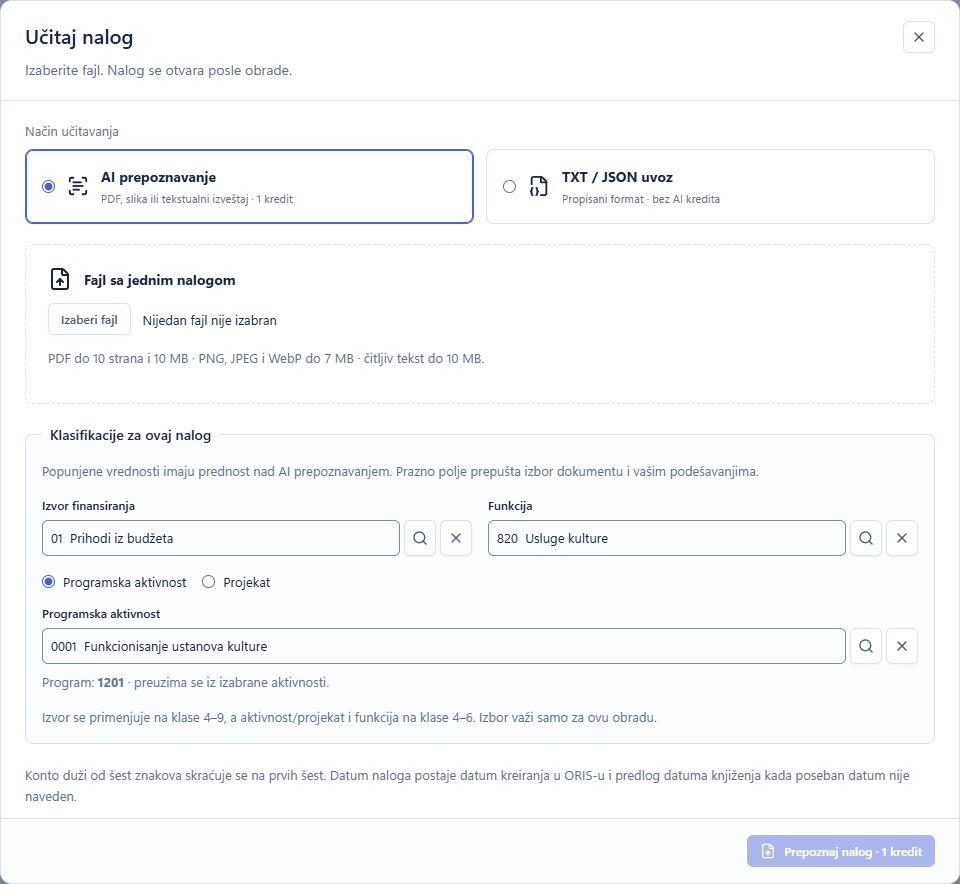This screenshot has height=884, width=960.
Task: Select AI prepoznavanje radio option
Action: tap(48, 186)
